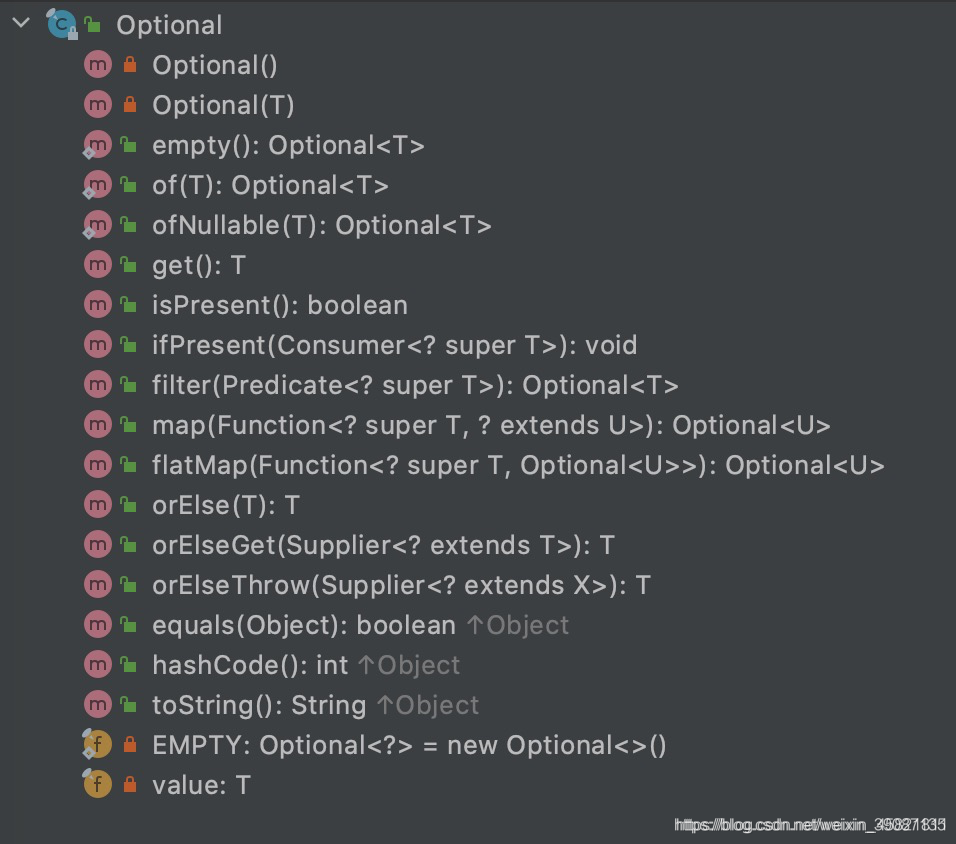
Task: Collapse the Optional class node
Action: [x=20, y=22]
